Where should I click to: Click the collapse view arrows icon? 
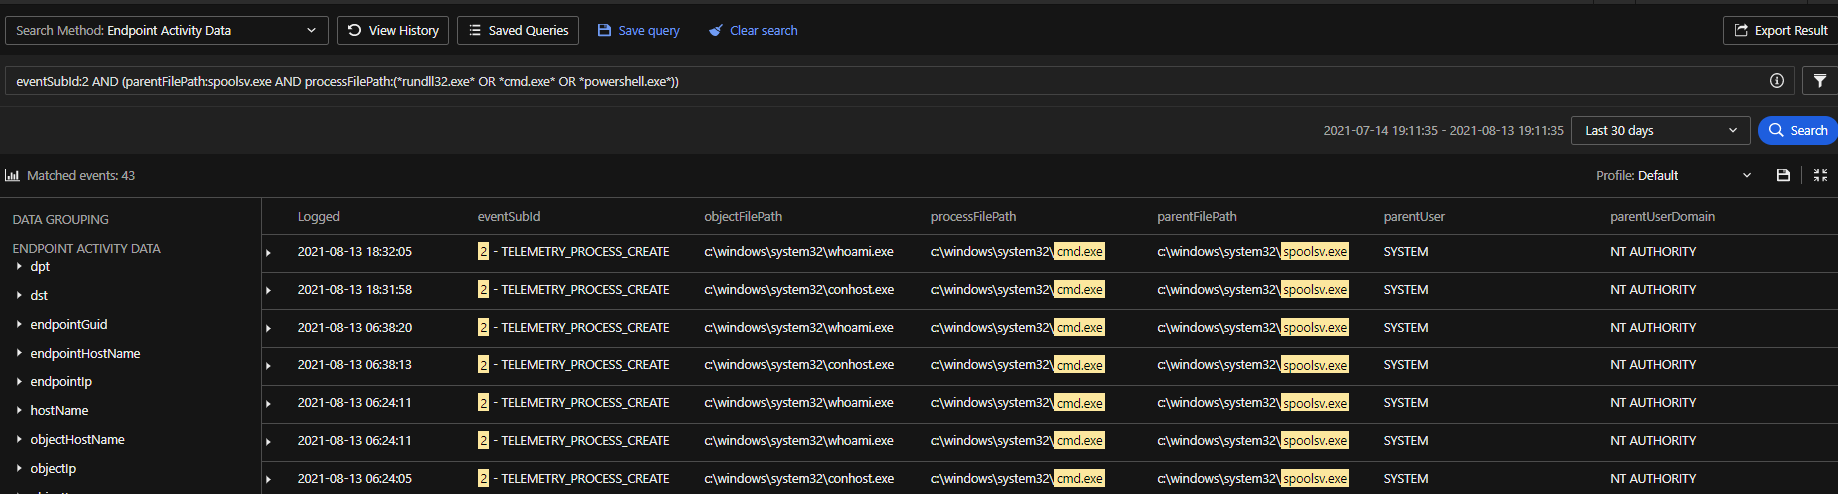pos(1820,175)
